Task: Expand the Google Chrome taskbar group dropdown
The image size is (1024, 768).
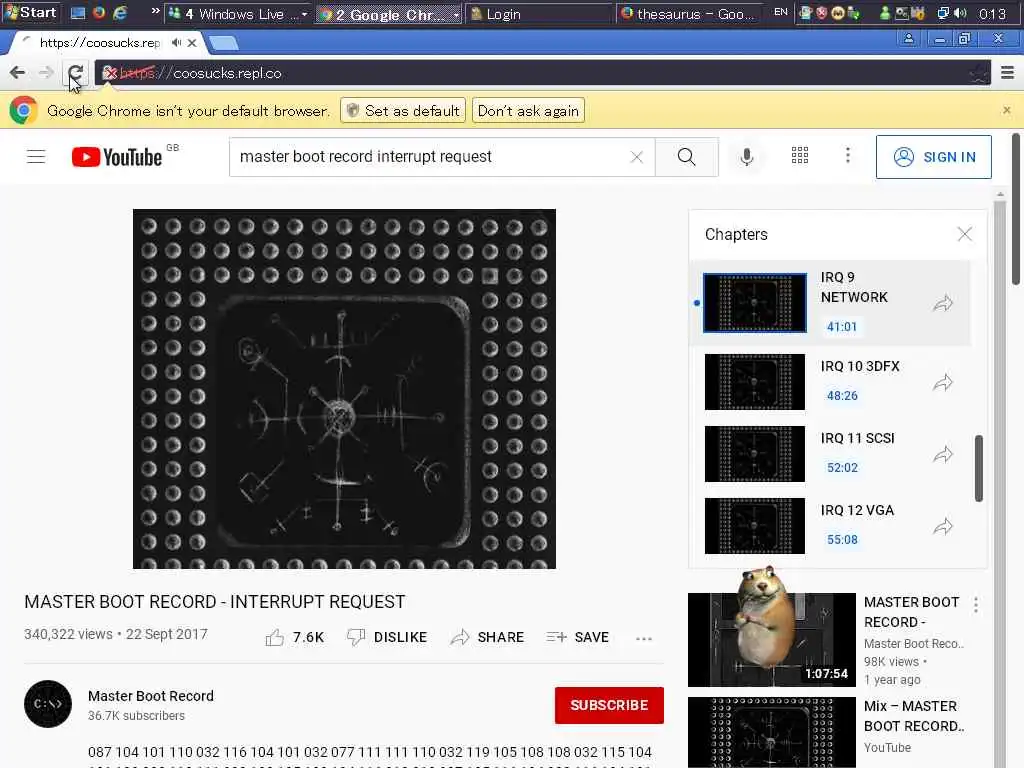Action: tap(456, 14)
